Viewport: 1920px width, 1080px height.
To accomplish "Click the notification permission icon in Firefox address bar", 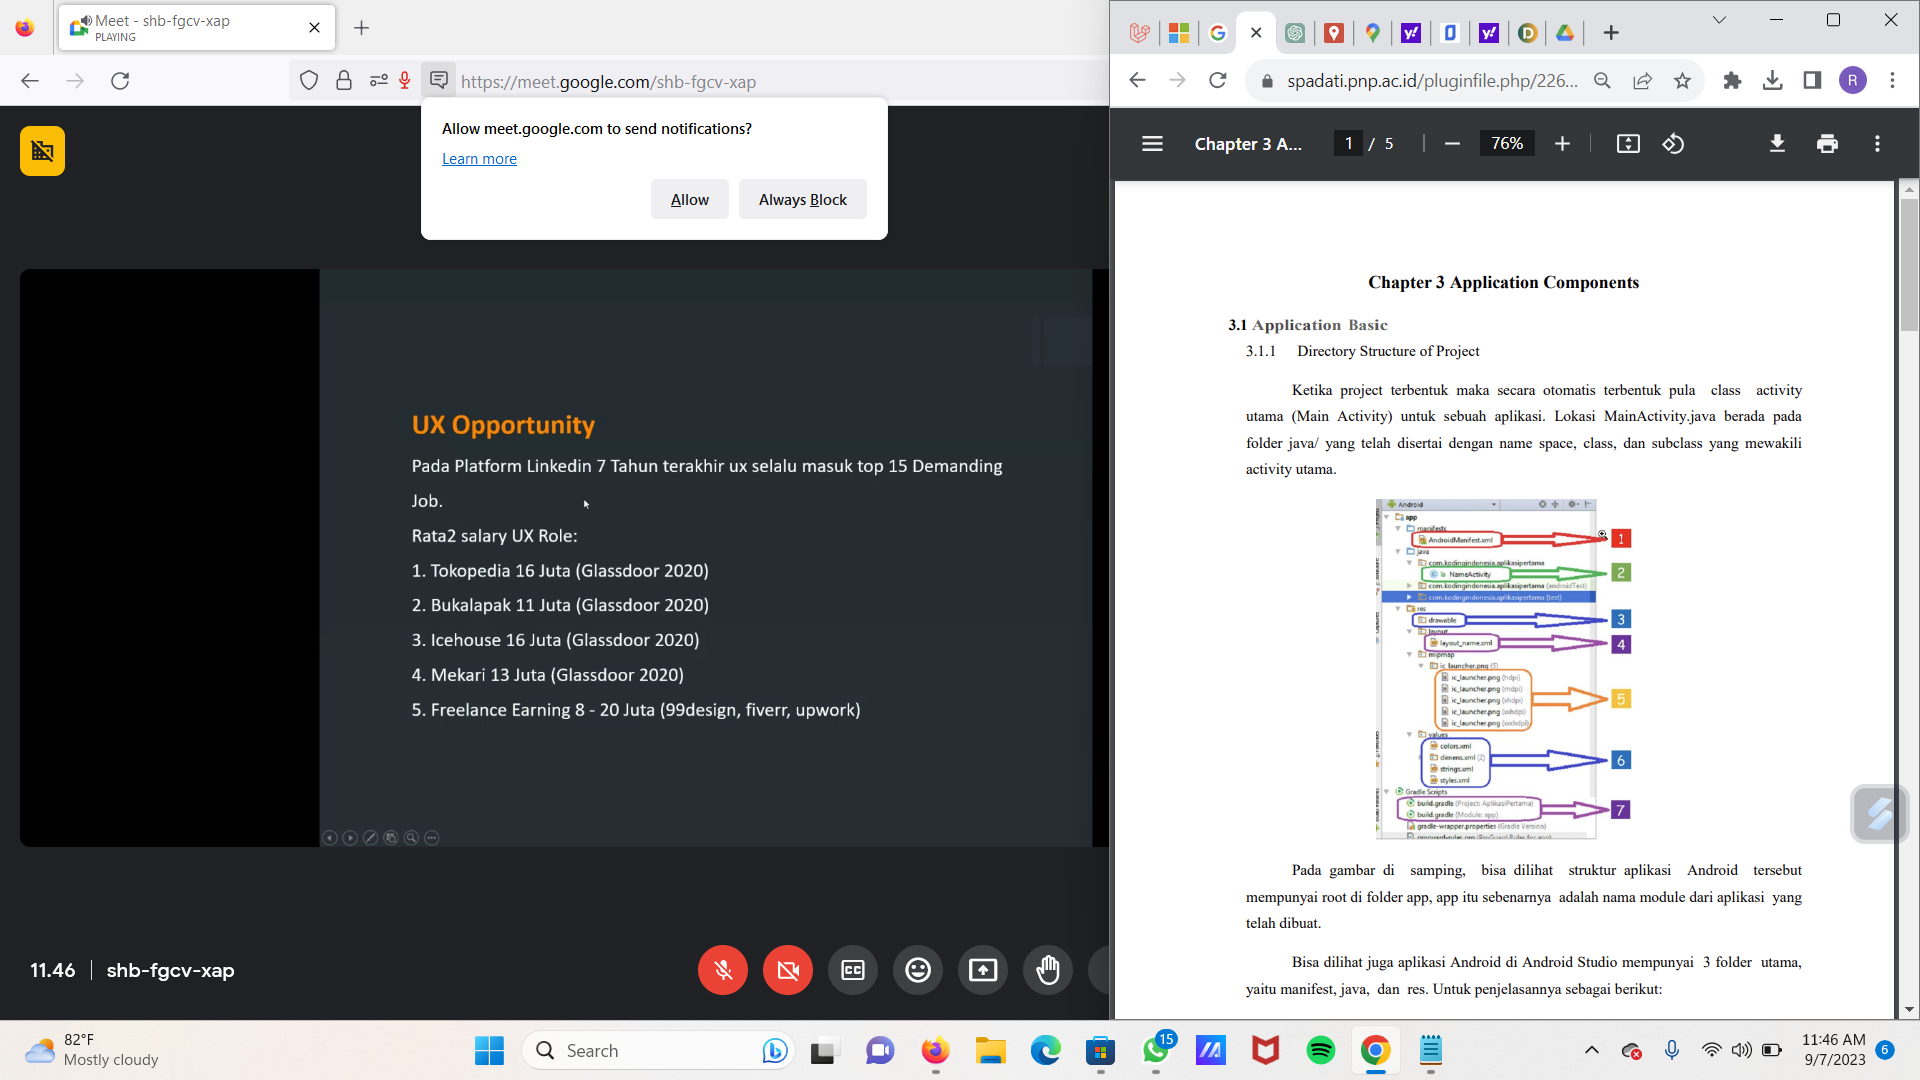I will click(x=438, y=81).
